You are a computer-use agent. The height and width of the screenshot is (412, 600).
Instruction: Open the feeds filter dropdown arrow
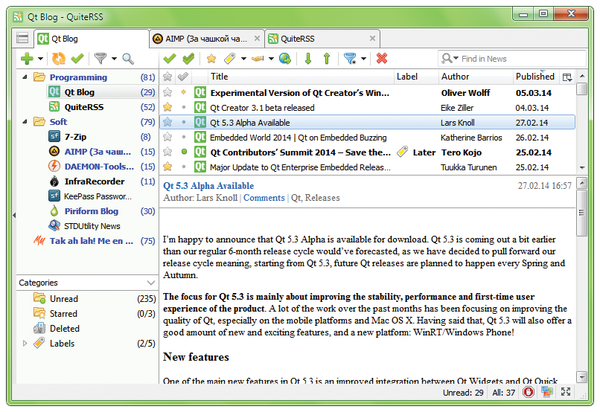(114, 59)
